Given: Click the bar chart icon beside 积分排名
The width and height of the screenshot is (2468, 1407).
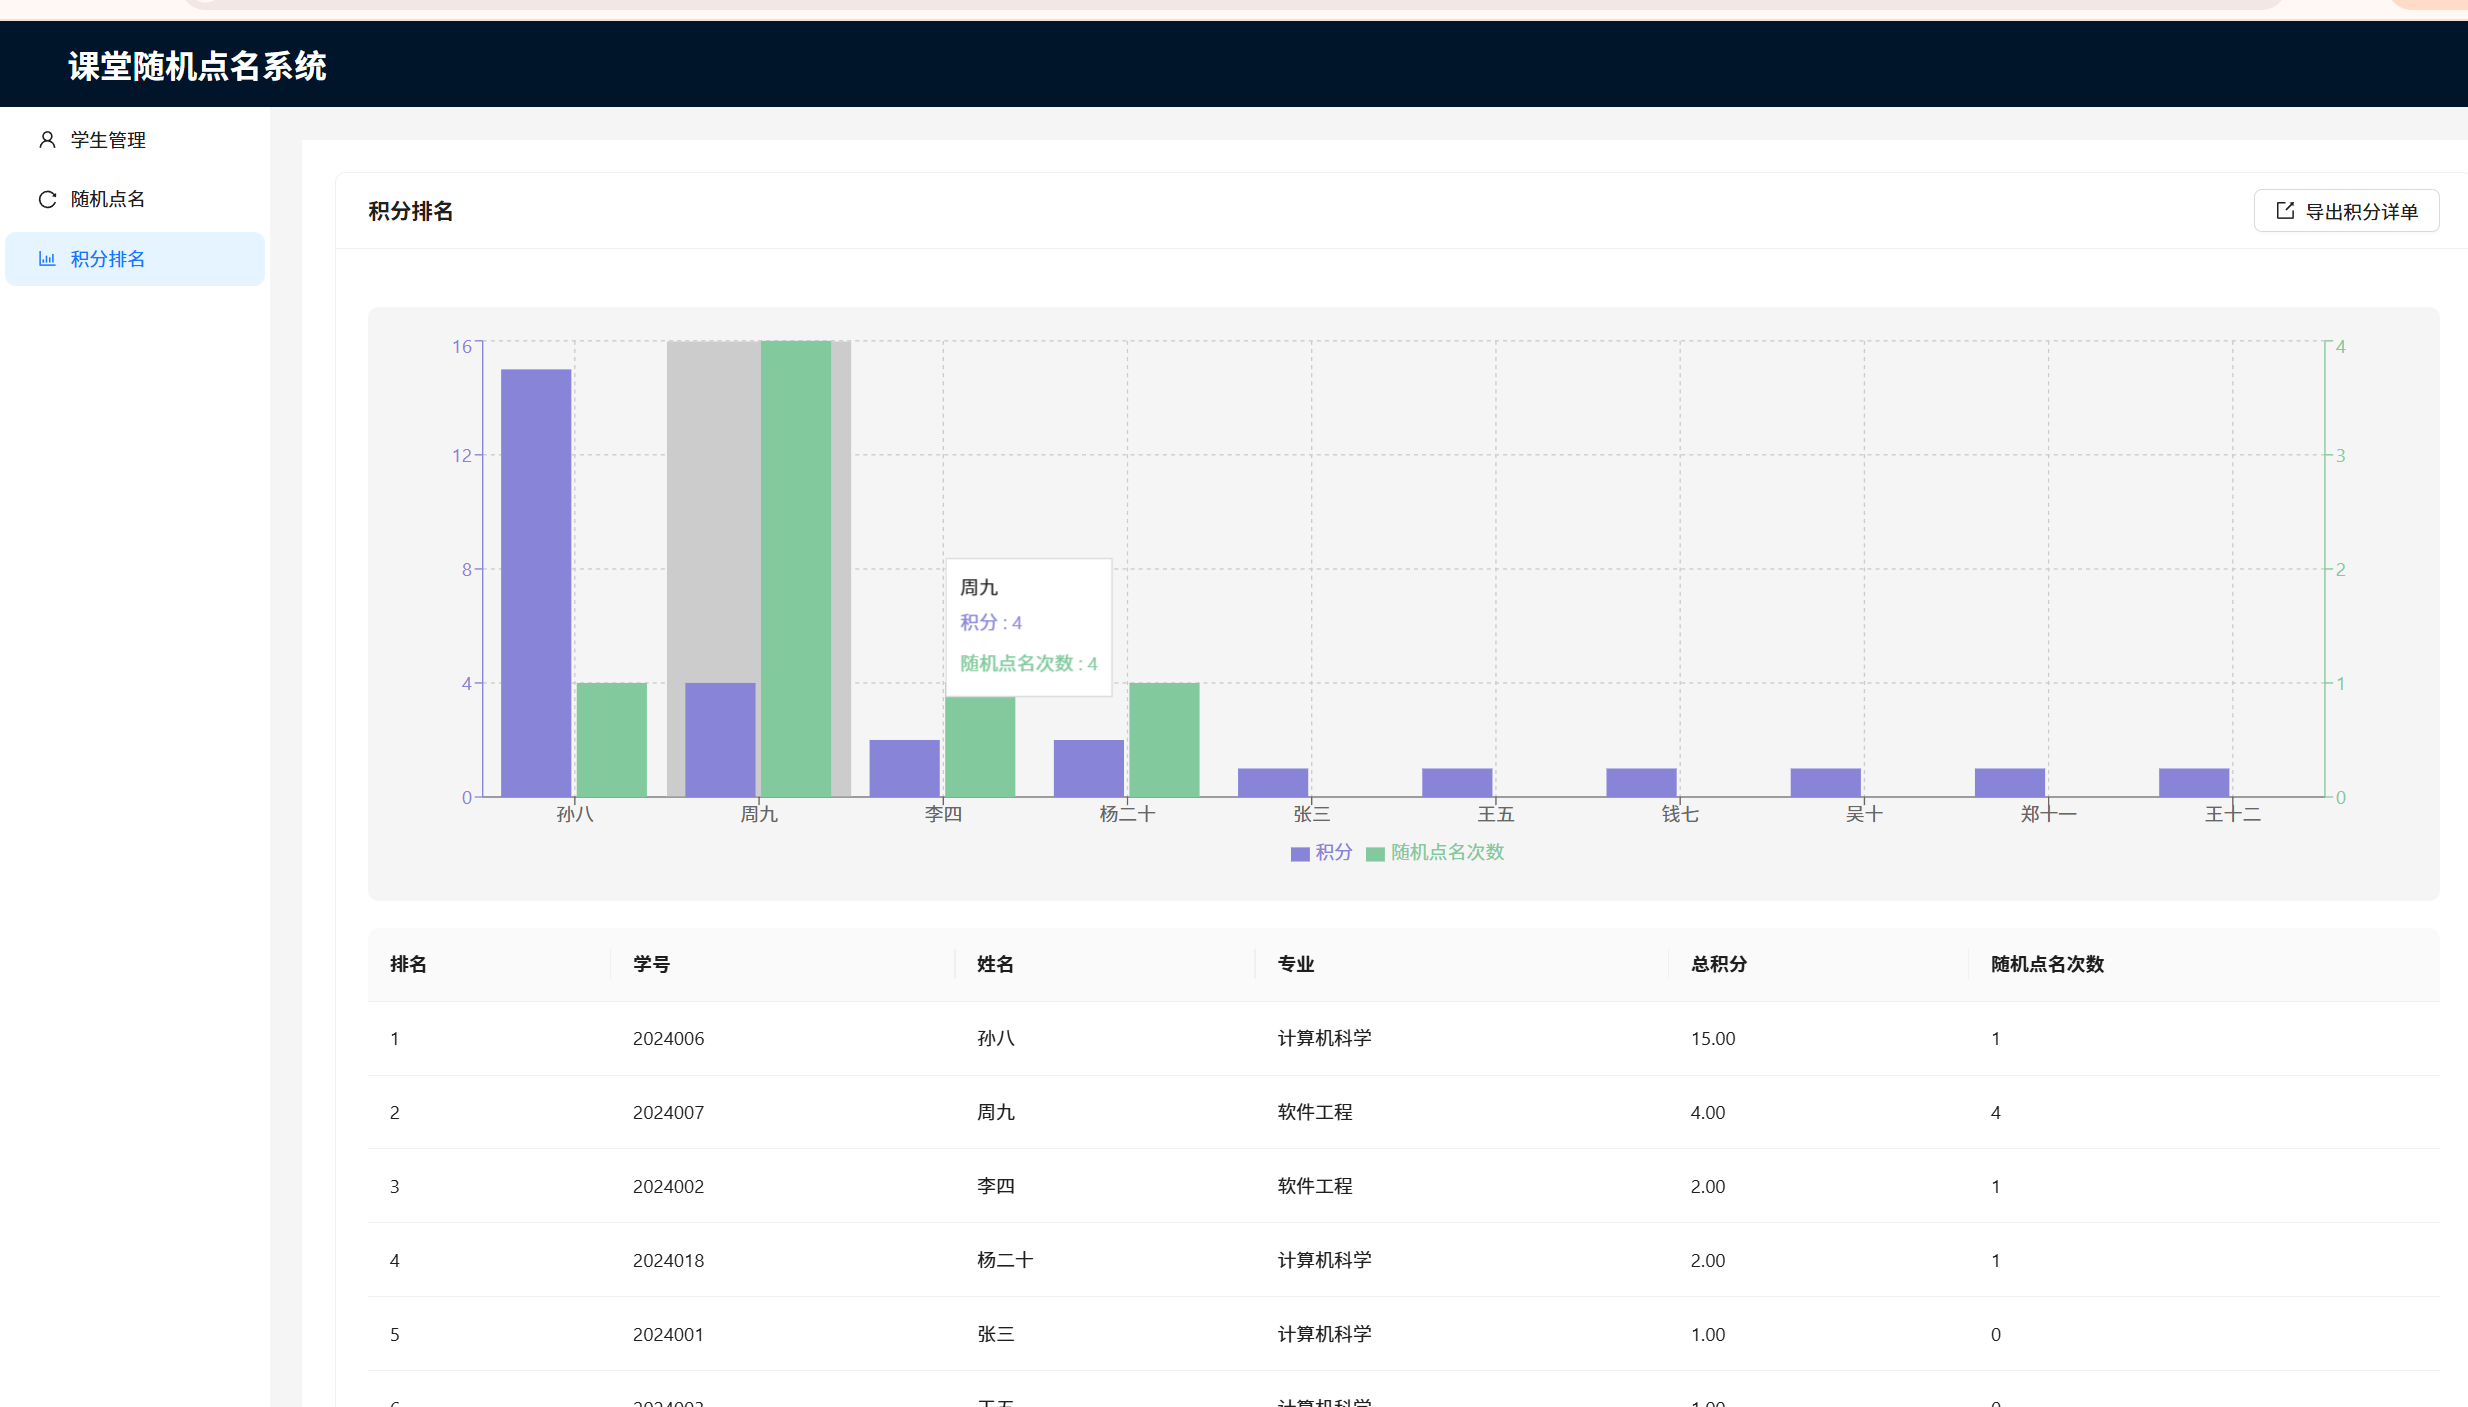Looking at the screenshot, I should point(47,259).
